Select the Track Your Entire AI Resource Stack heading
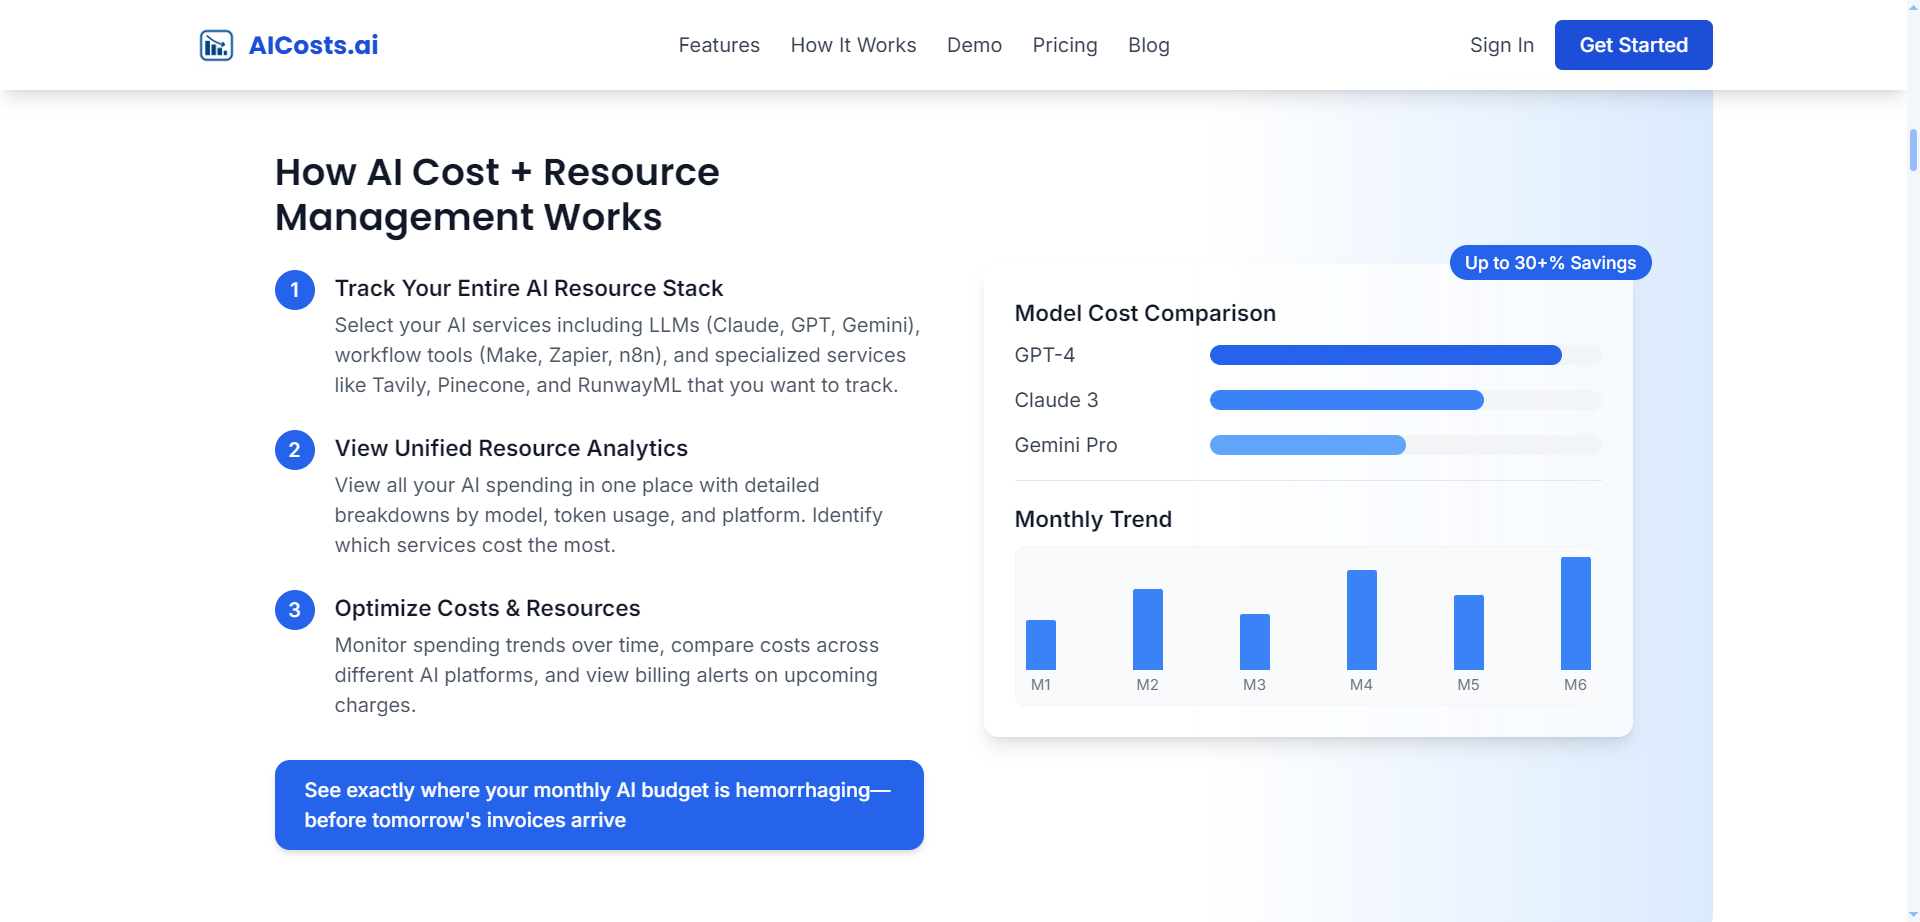 tap(529, 288)
